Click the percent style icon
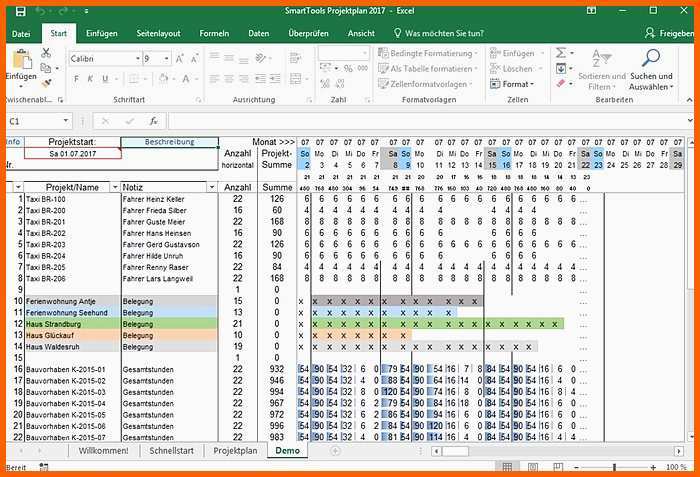Screen dimensions: 700x477 pyautogui.click(x=348, y=68)
